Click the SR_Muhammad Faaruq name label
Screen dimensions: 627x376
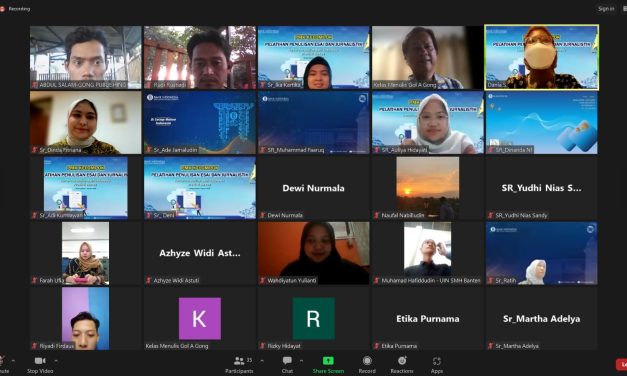coord(296,150)
